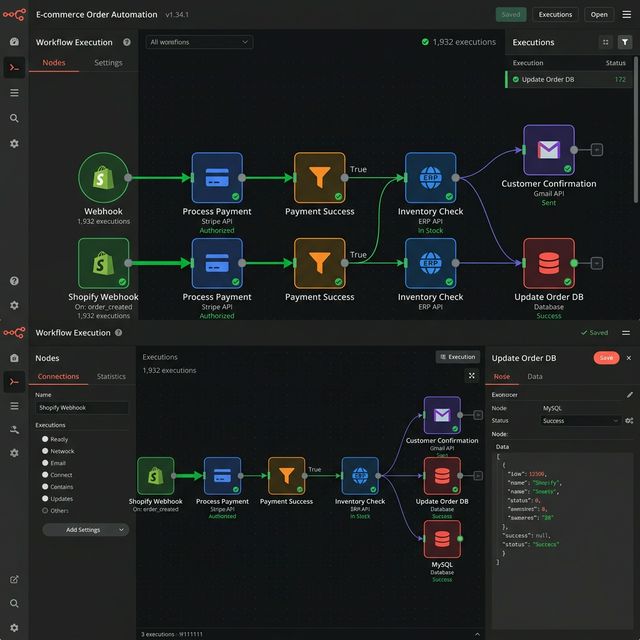640x640 pixels.
Task: Open the Status Success dropdown
Action: pos(580,420)
